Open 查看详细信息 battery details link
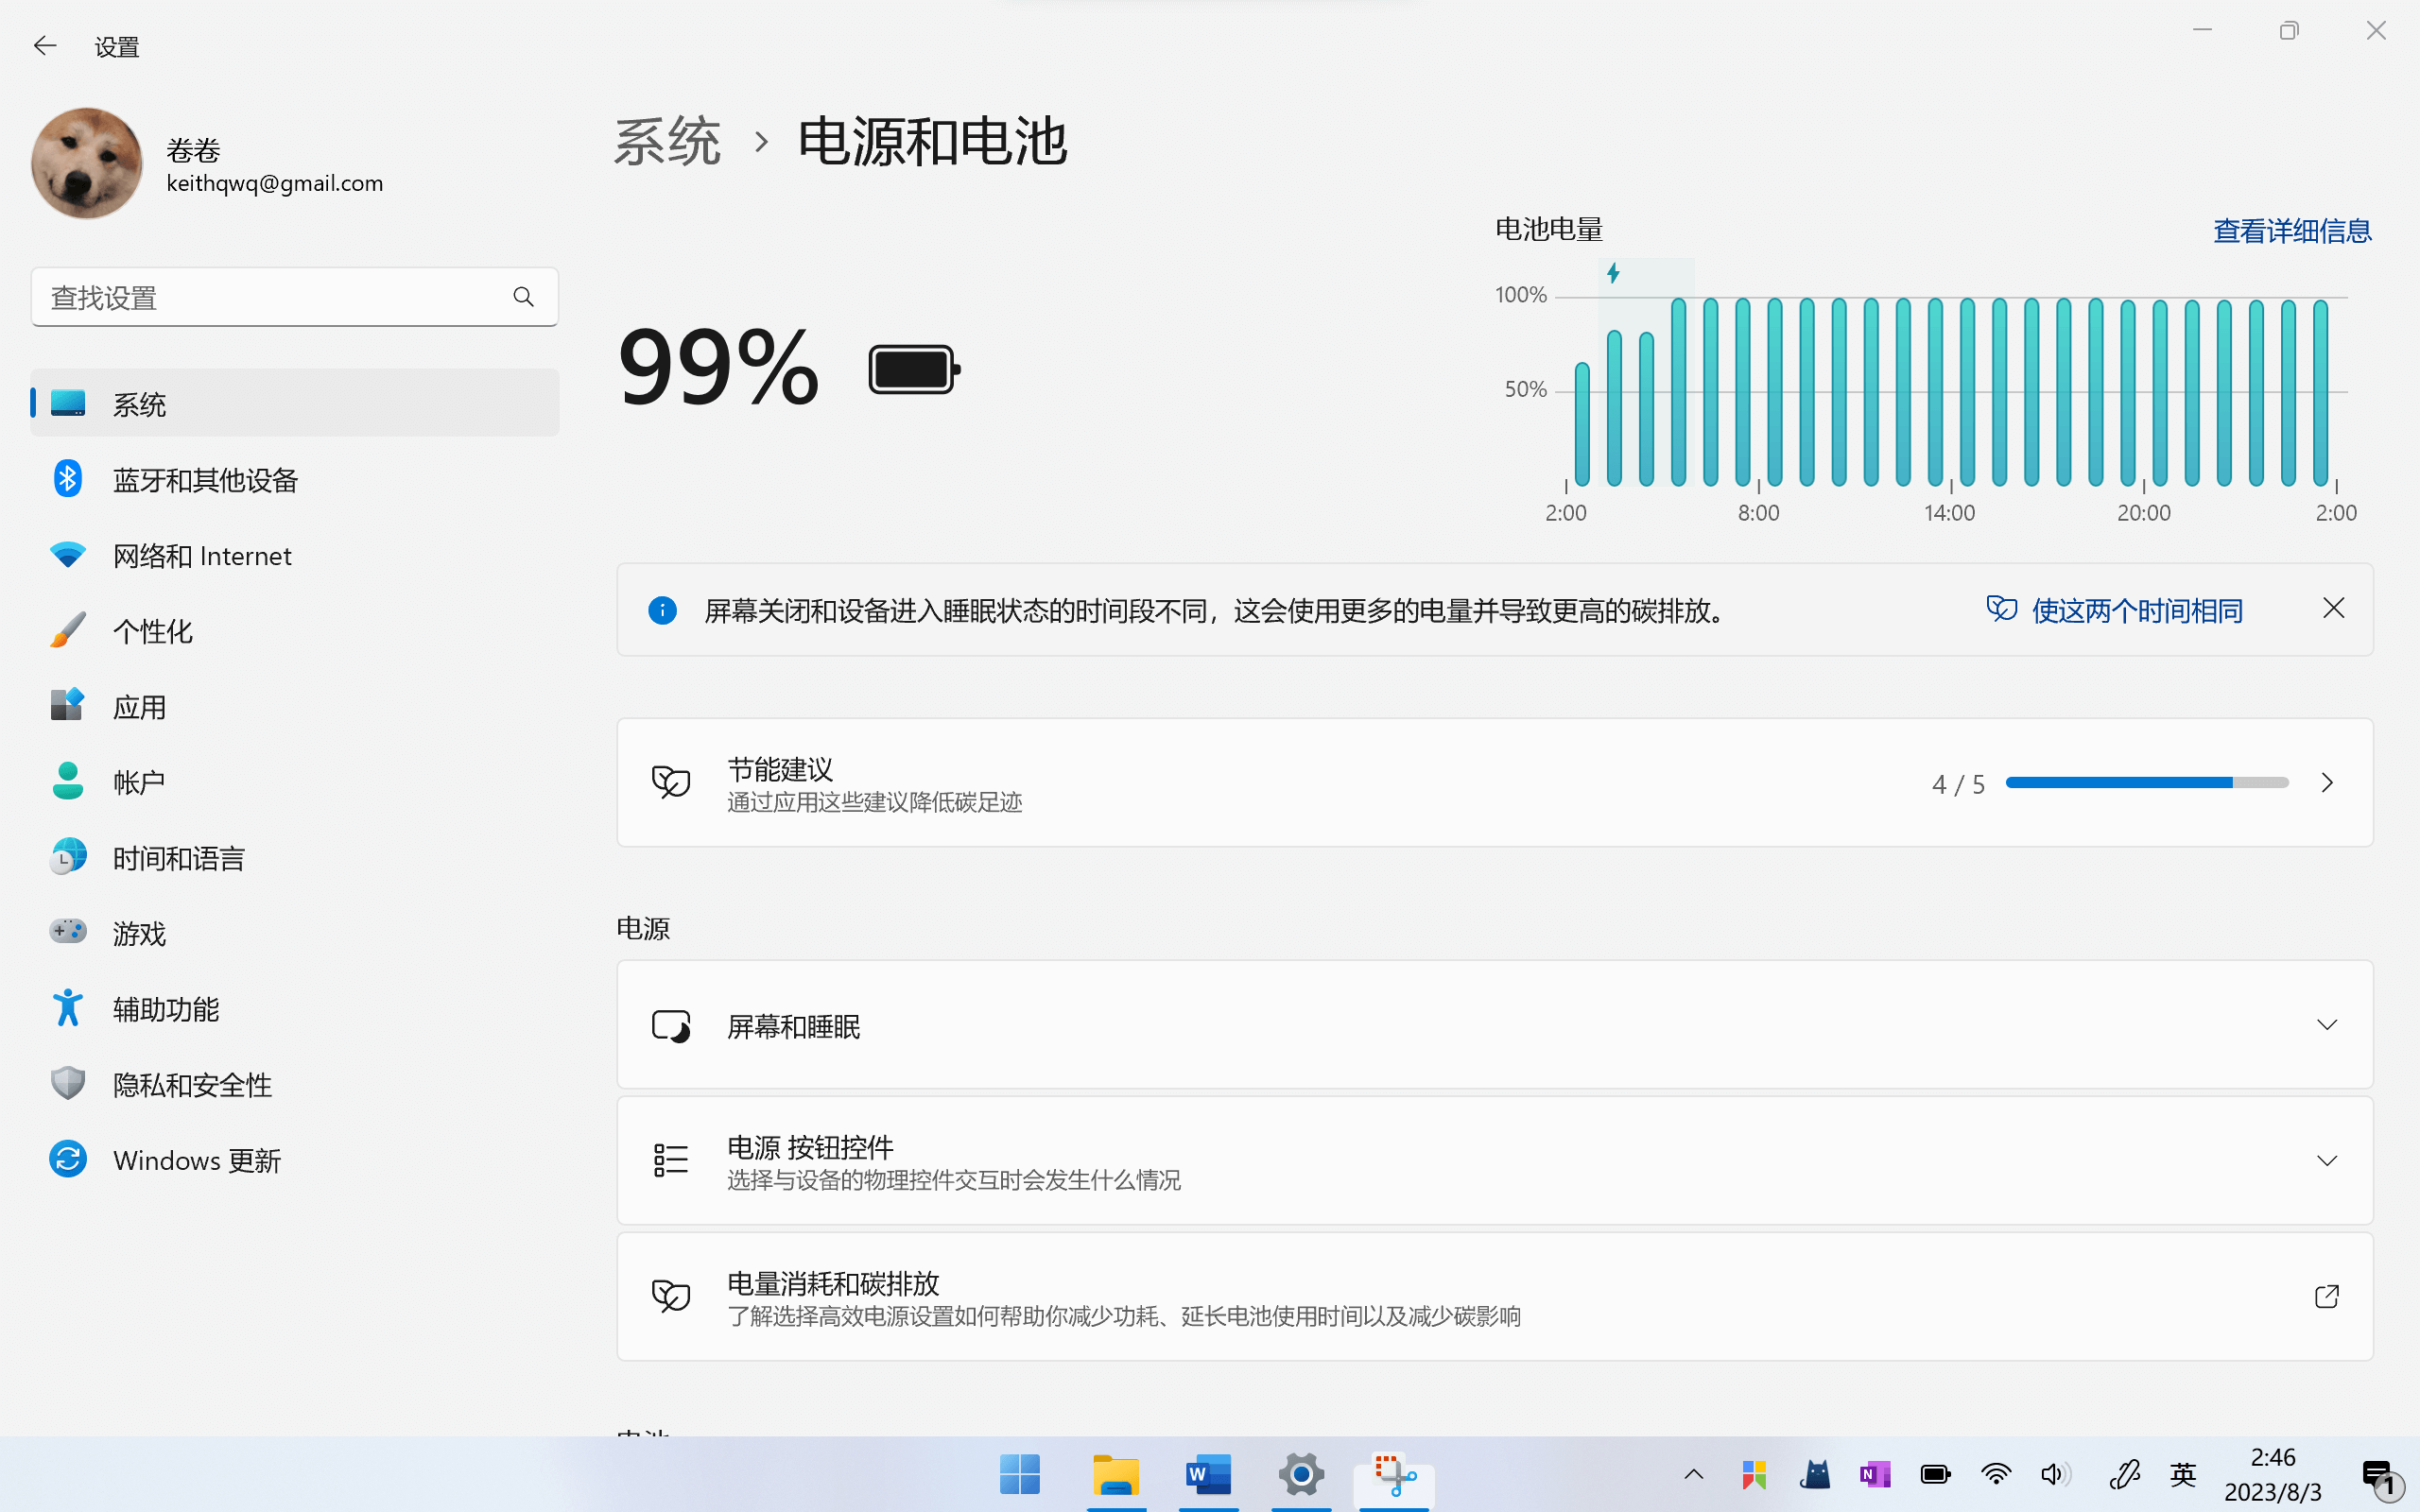 click(2291, 231)
